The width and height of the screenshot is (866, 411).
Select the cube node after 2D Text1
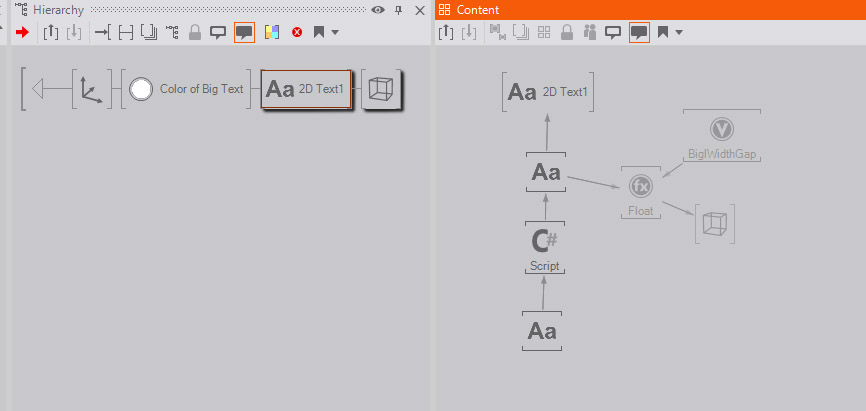(381, 89)
